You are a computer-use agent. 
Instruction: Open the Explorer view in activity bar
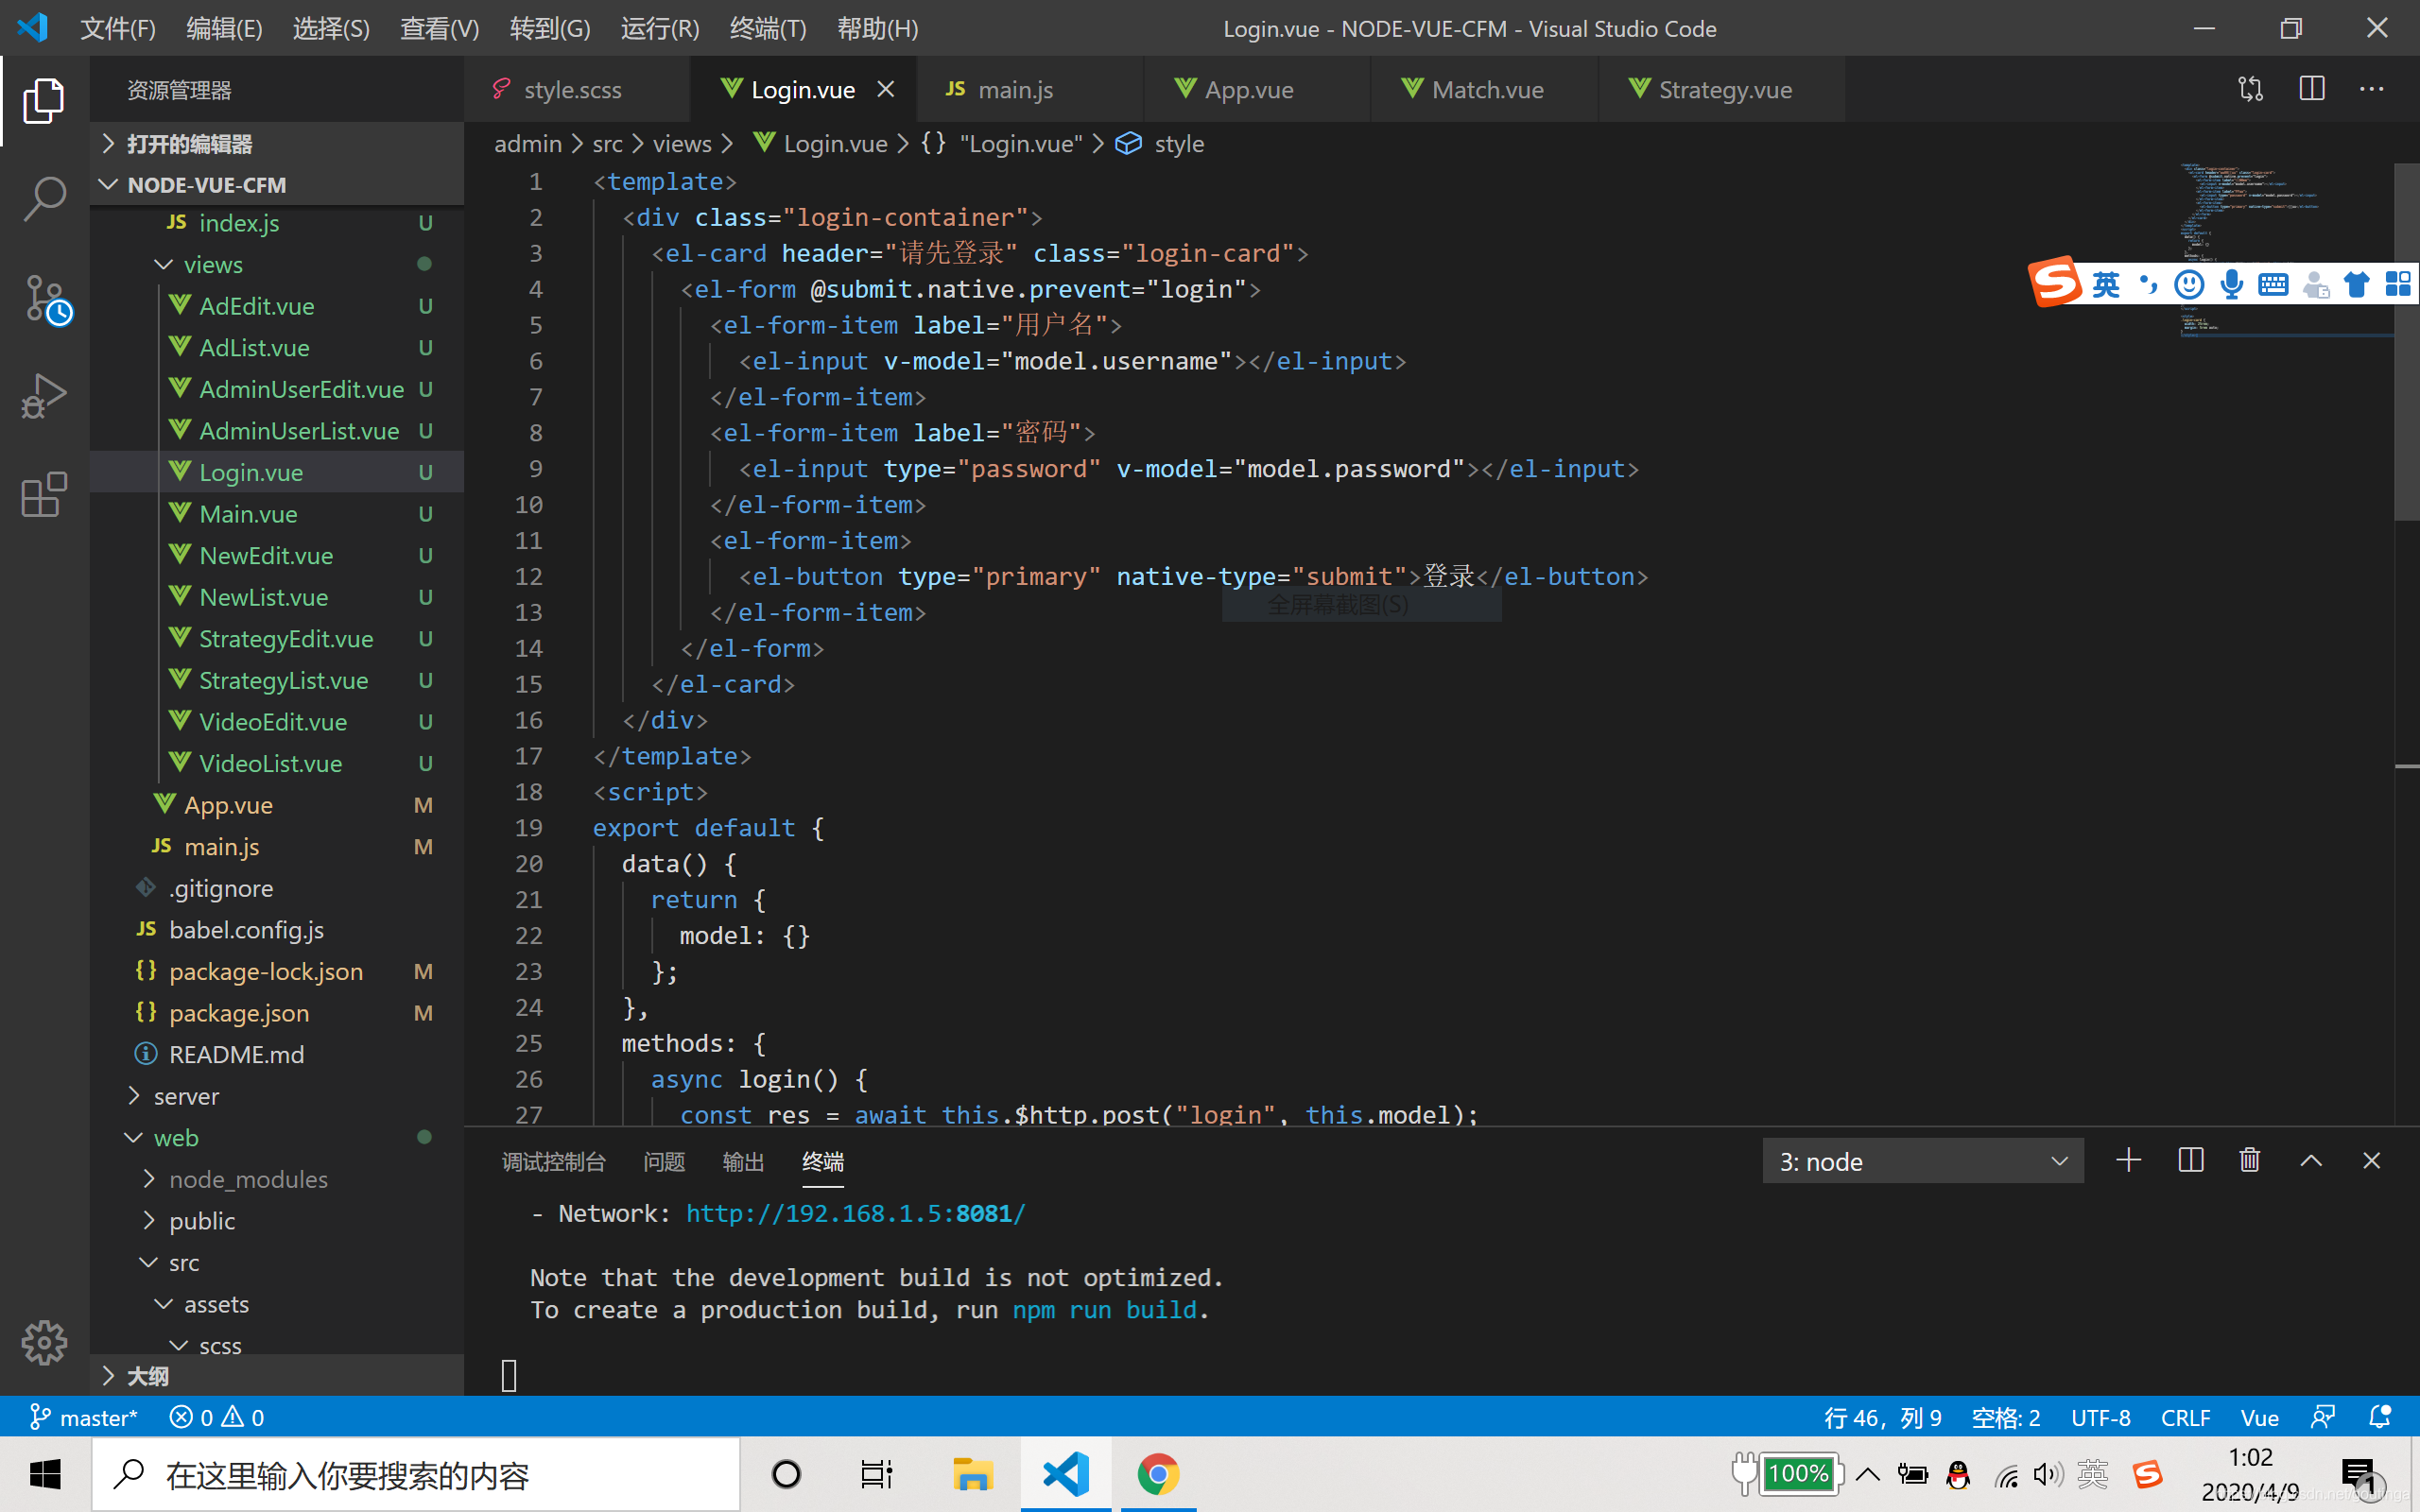tap(44, 100)
